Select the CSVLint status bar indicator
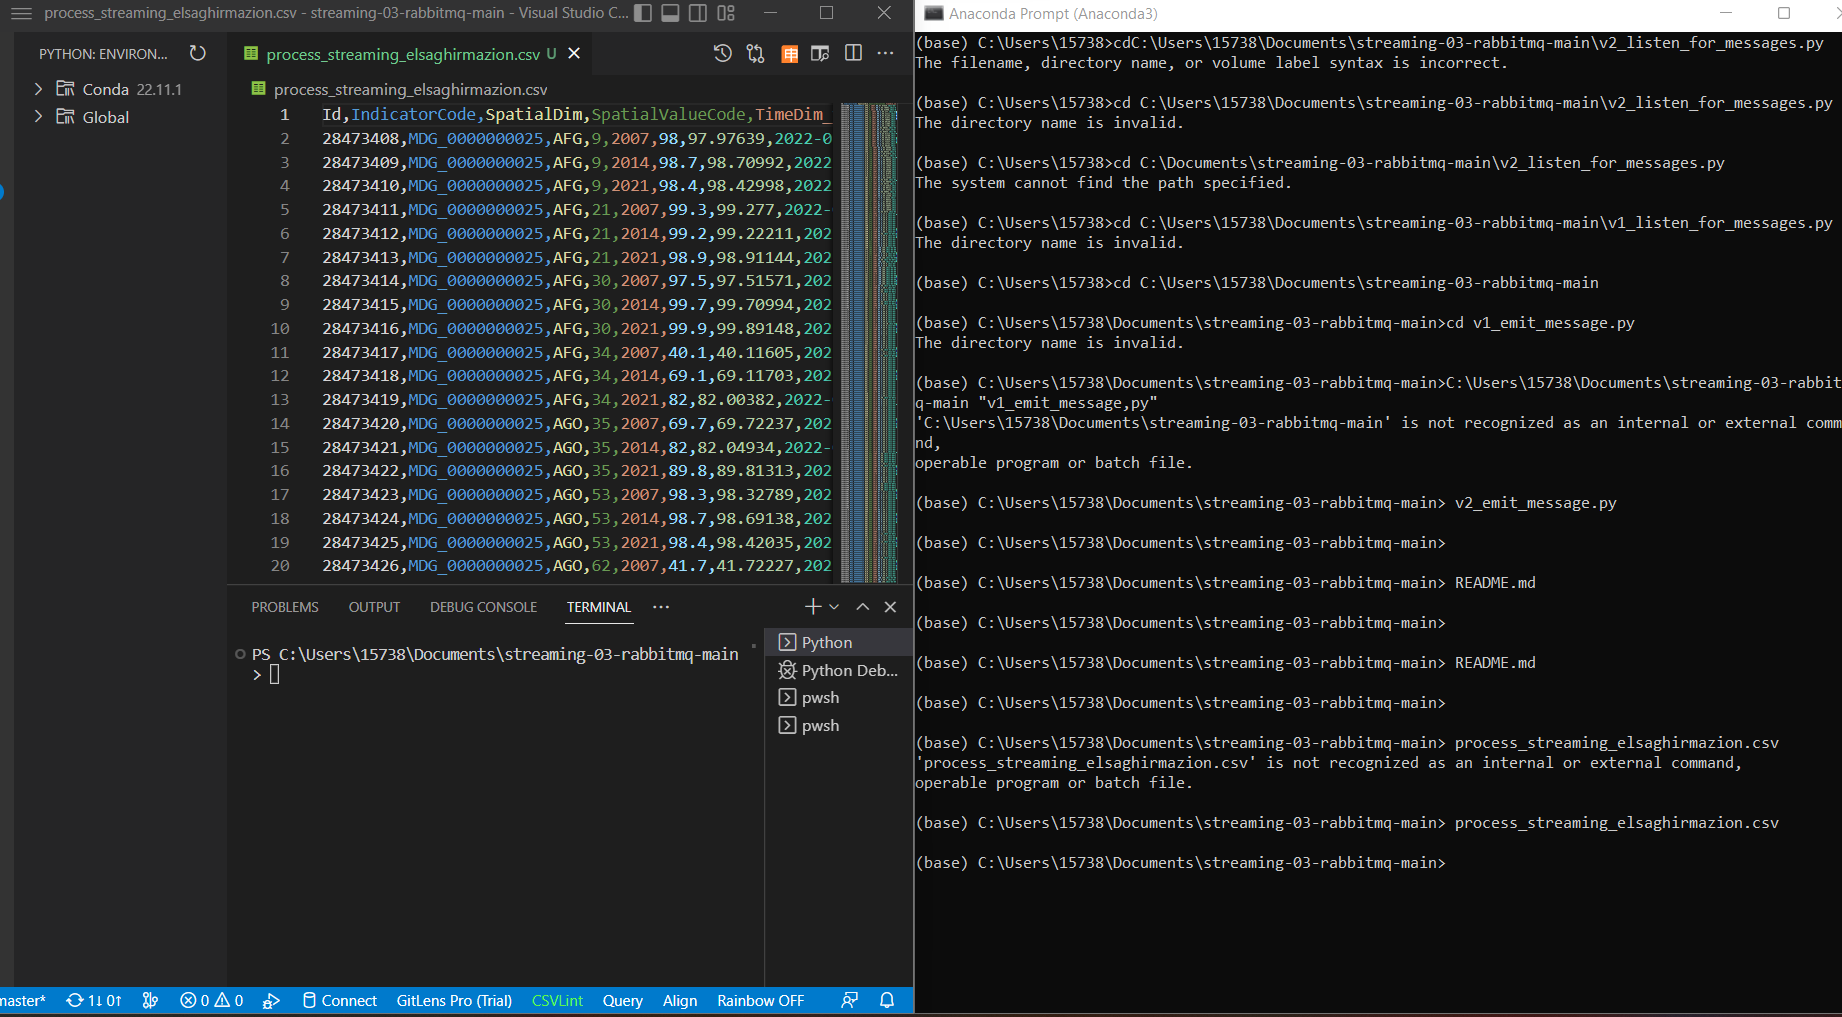 pyautogui.click(x=557, y=1000)
